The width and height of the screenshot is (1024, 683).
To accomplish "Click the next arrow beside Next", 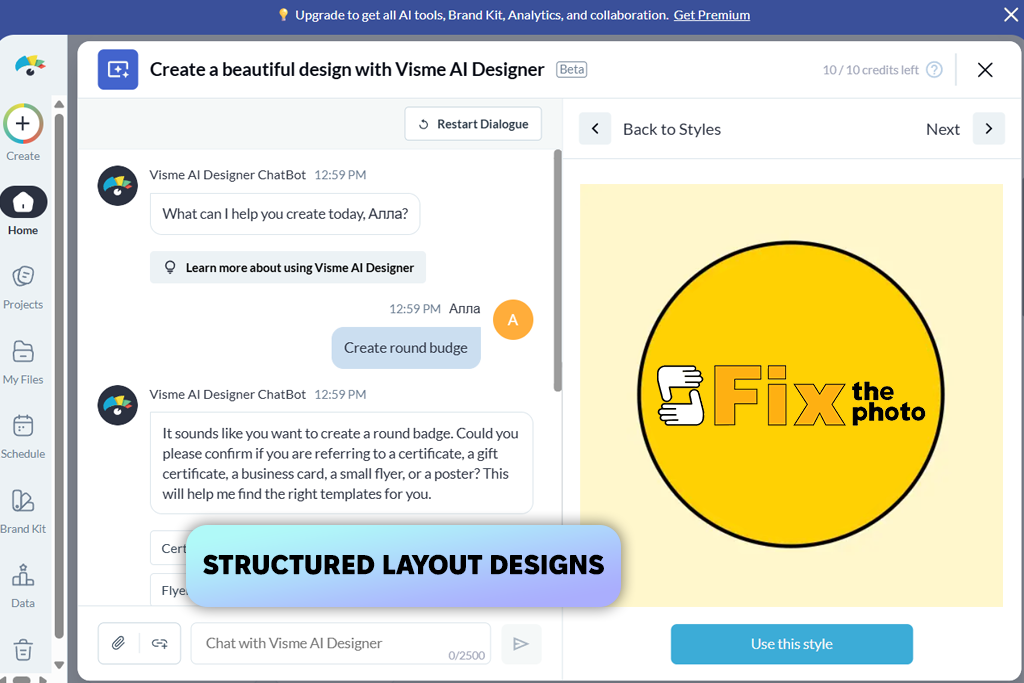I will pos(989,129).
